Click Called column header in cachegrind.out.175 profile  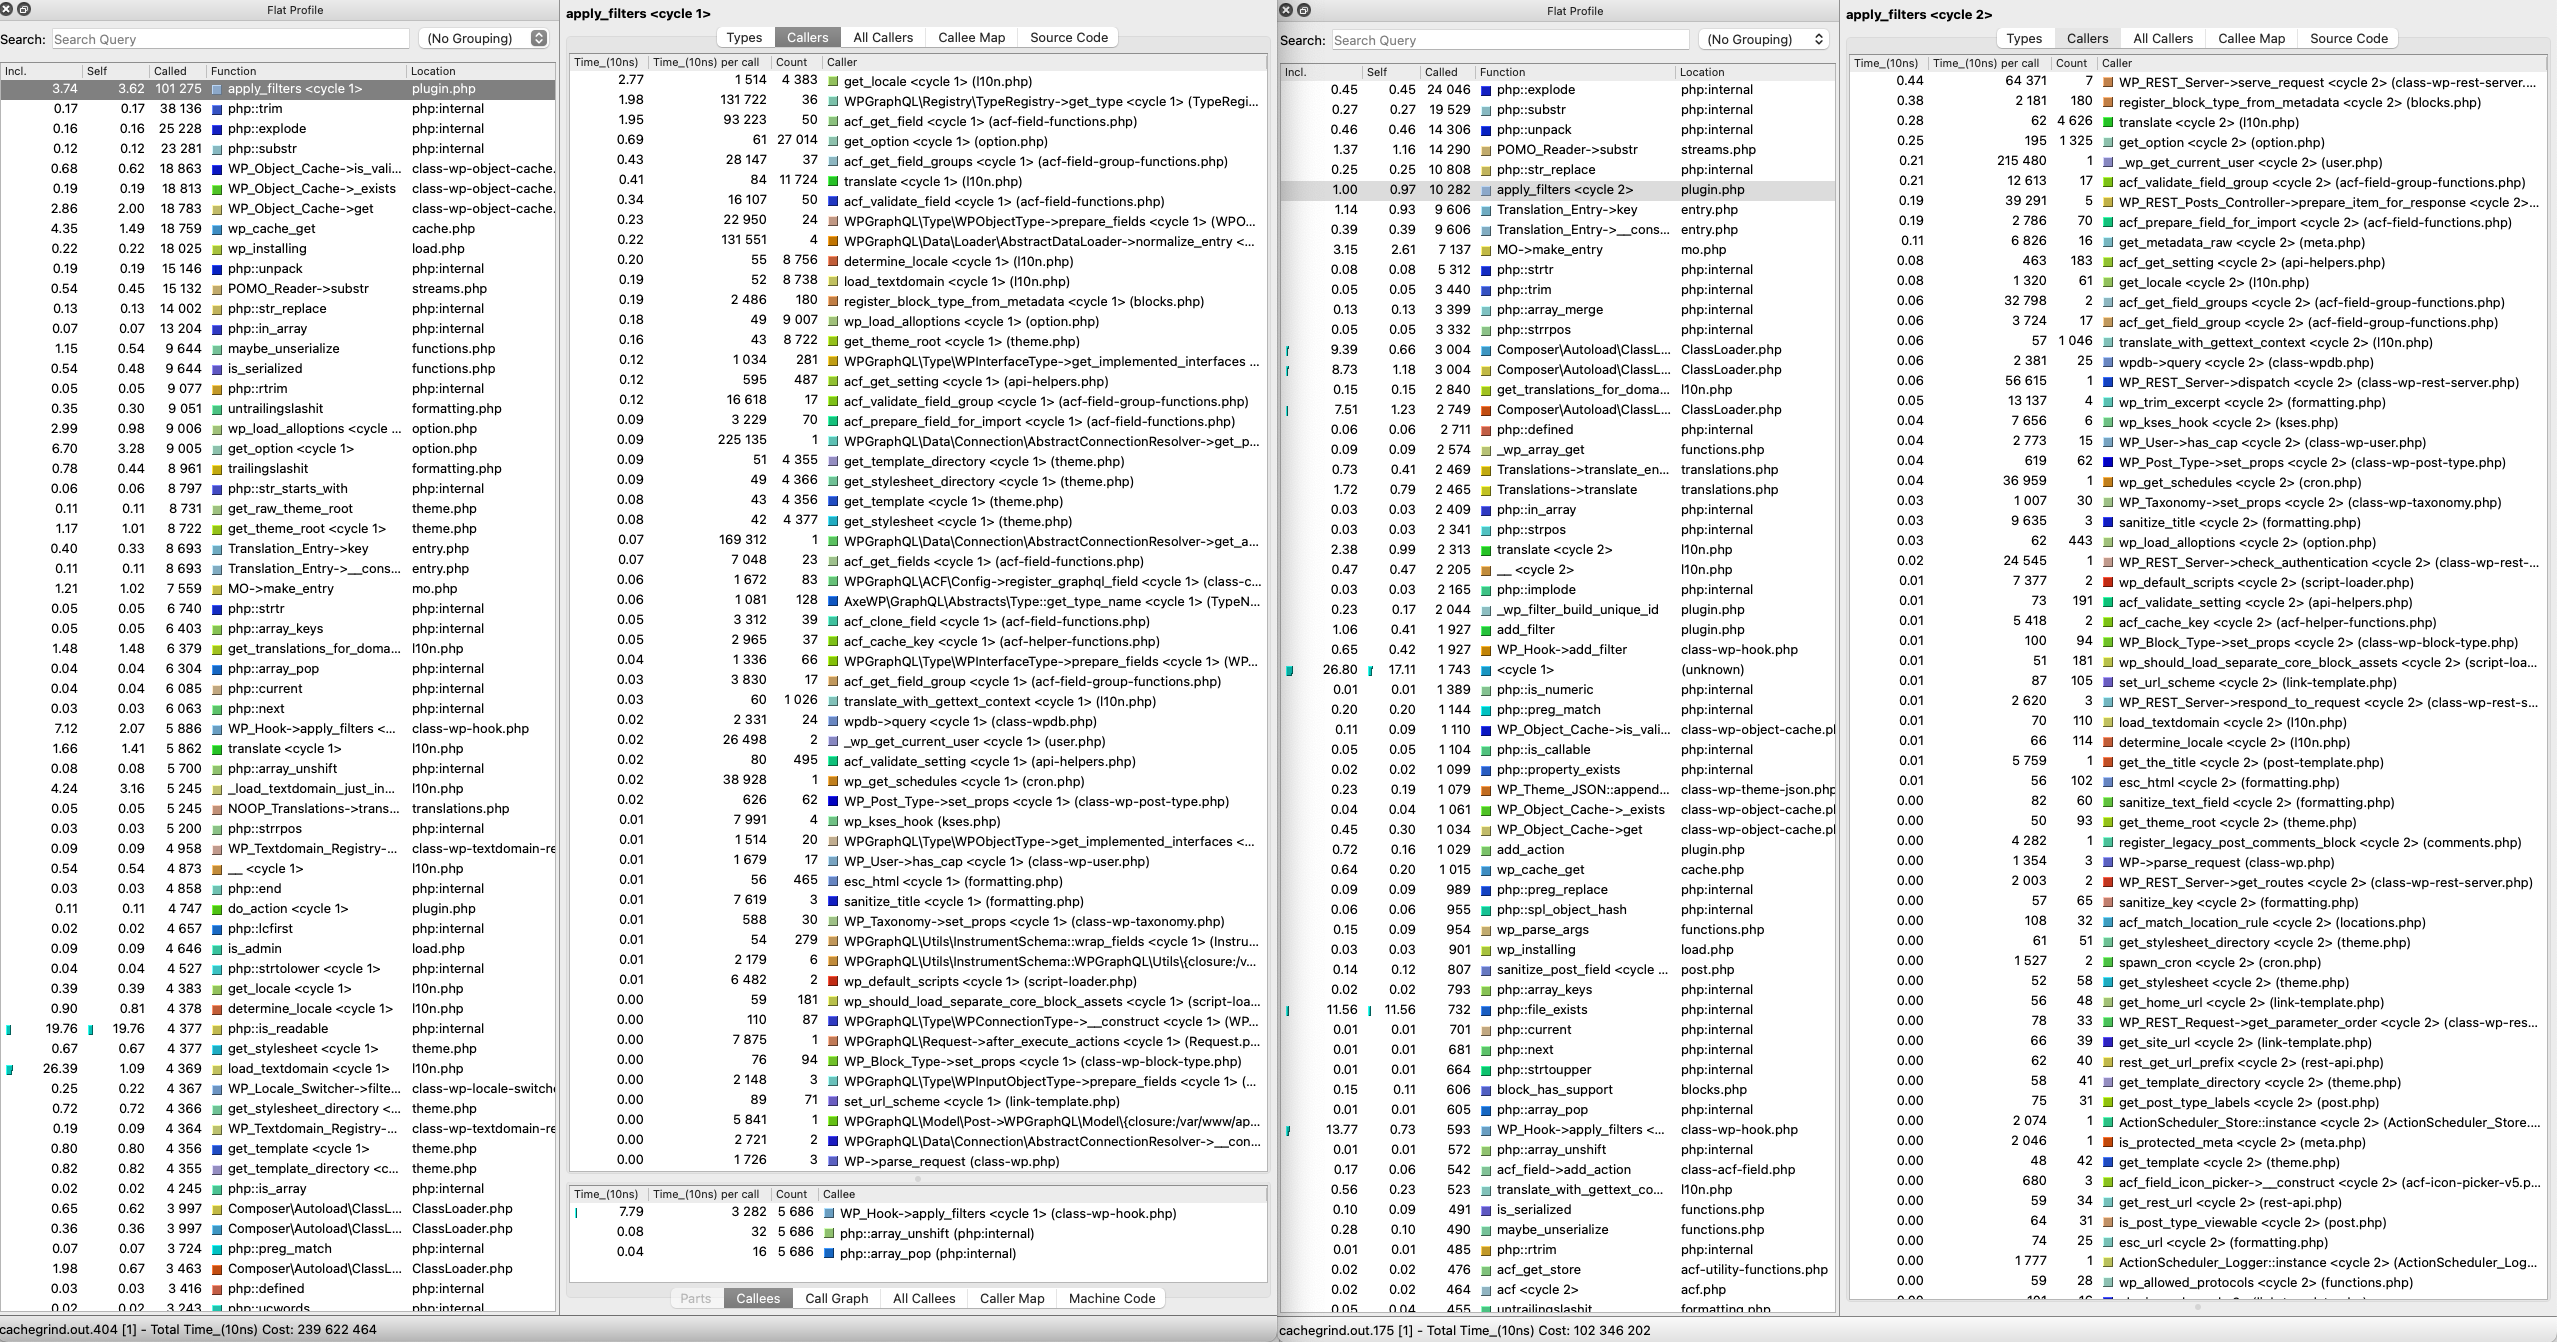click(x=1441, y=72)
